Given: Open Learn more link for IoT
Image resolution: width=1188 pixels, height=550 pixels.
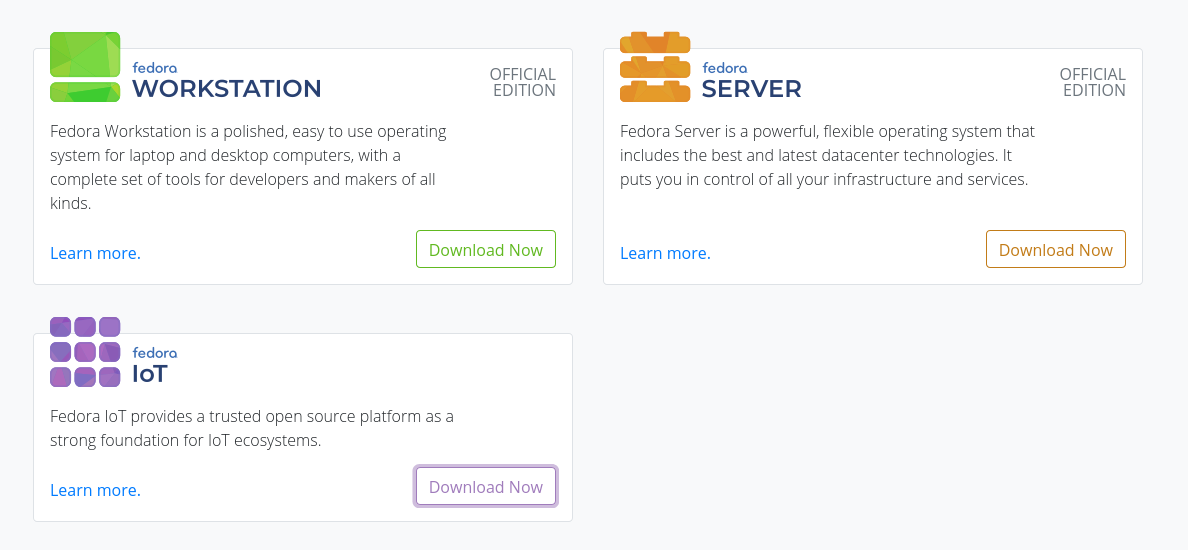Looking at the screenshot, I should pyautogui.click(x=95, y=490).
